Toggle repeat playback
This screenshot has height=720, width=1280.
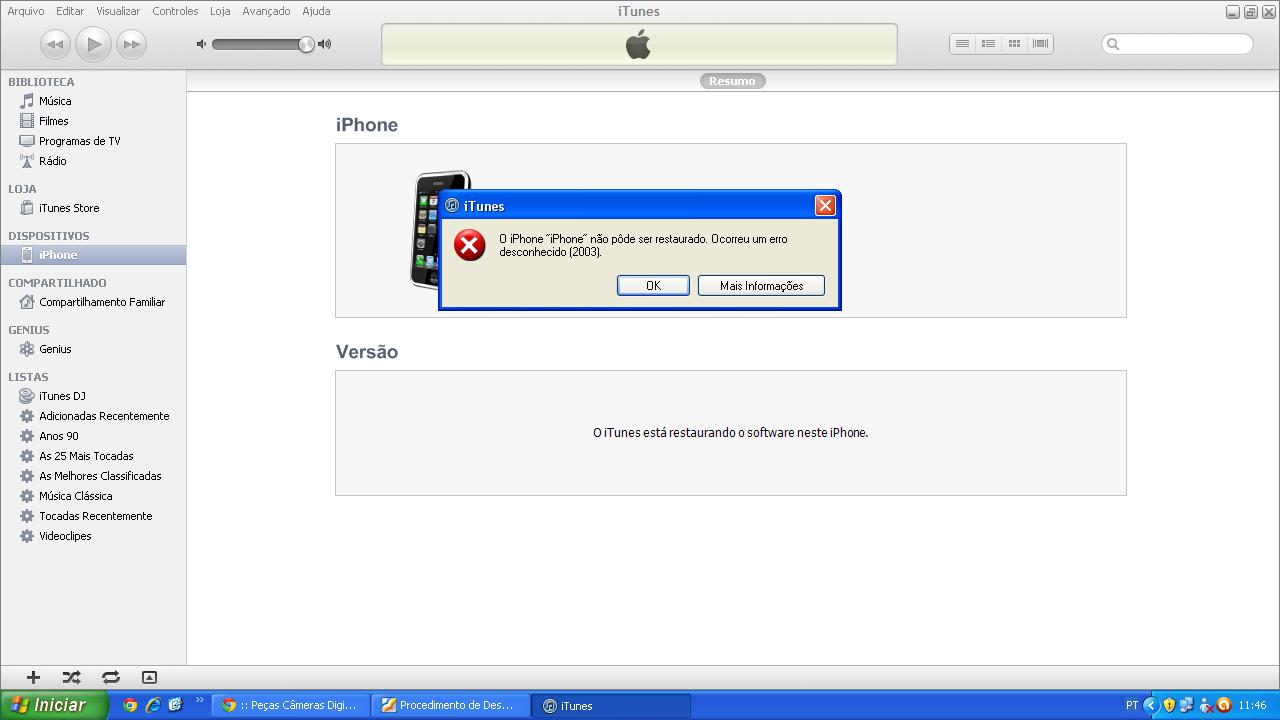(x=110, y=677)
